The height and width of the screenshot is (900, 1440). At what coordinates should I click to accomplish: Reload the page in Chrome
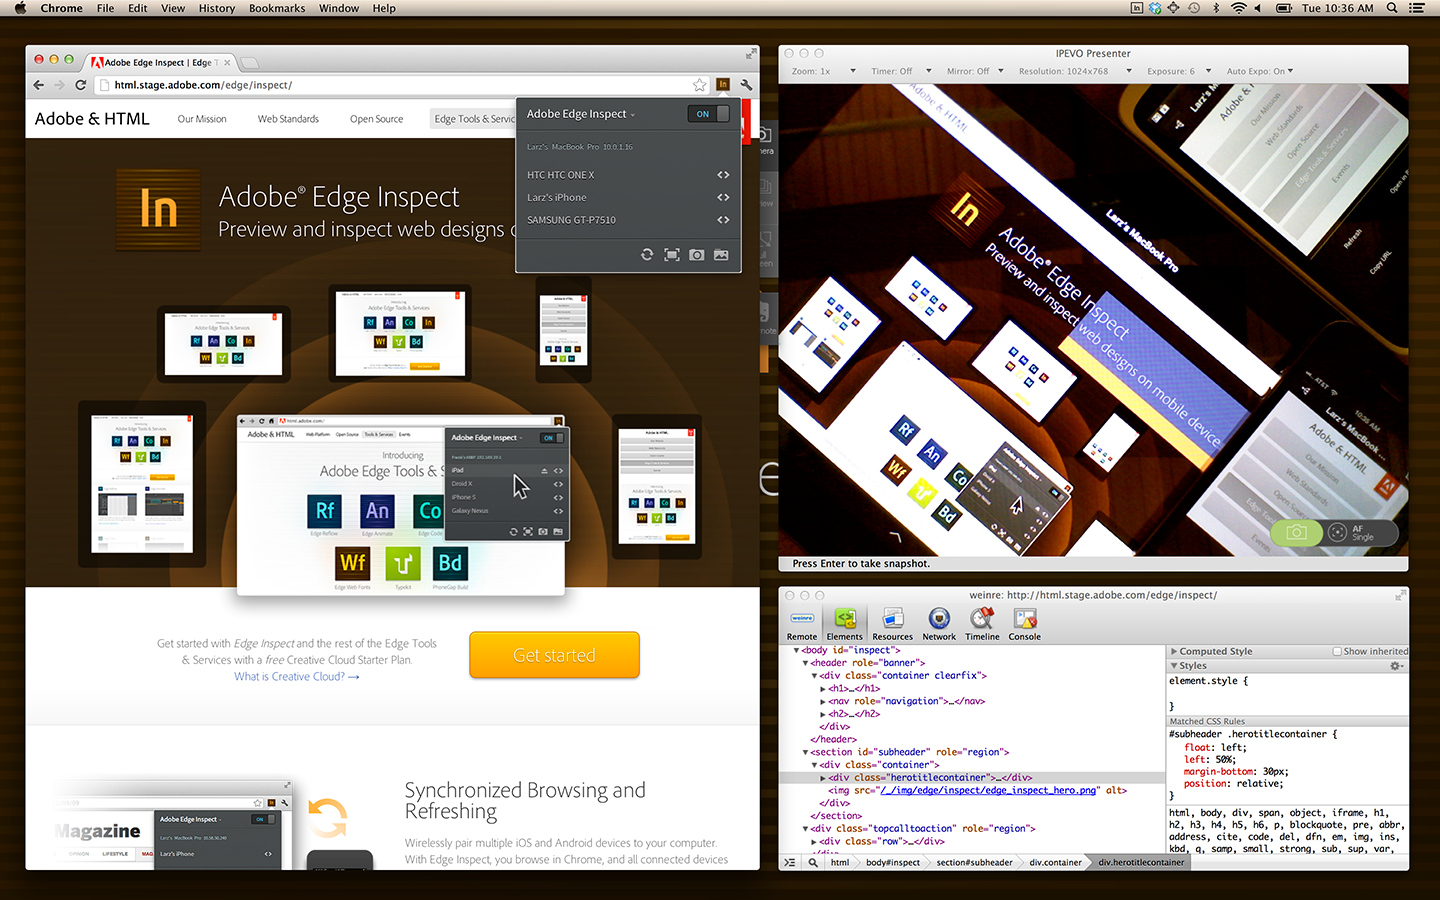click(x=81, y=85)
